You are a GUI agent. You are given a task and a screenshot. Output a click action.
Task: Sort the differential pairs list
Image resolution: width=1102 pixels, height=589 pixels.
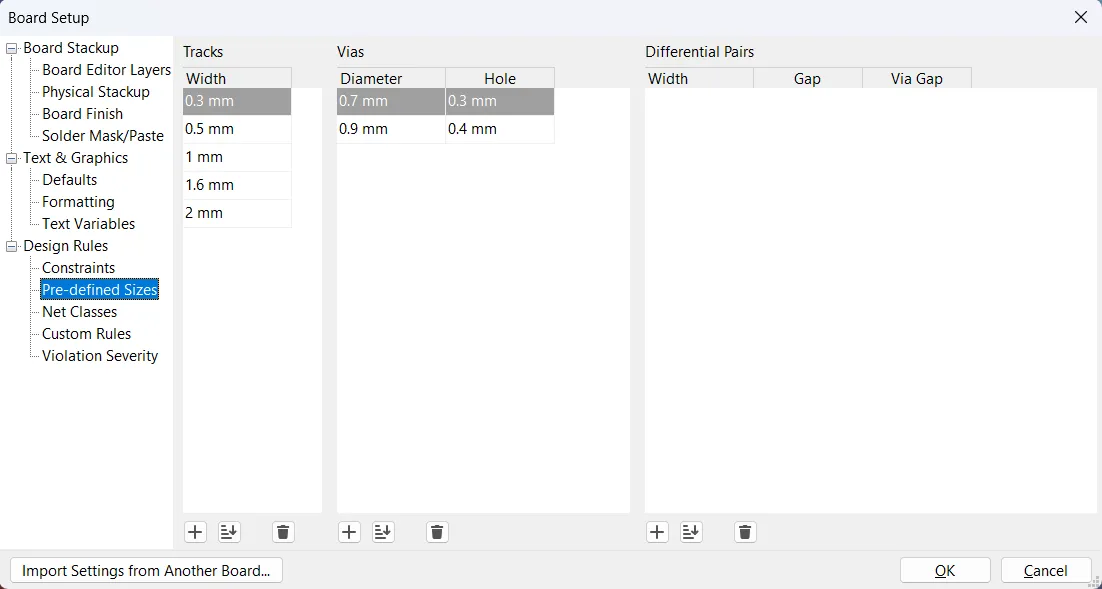pos(691,532)
